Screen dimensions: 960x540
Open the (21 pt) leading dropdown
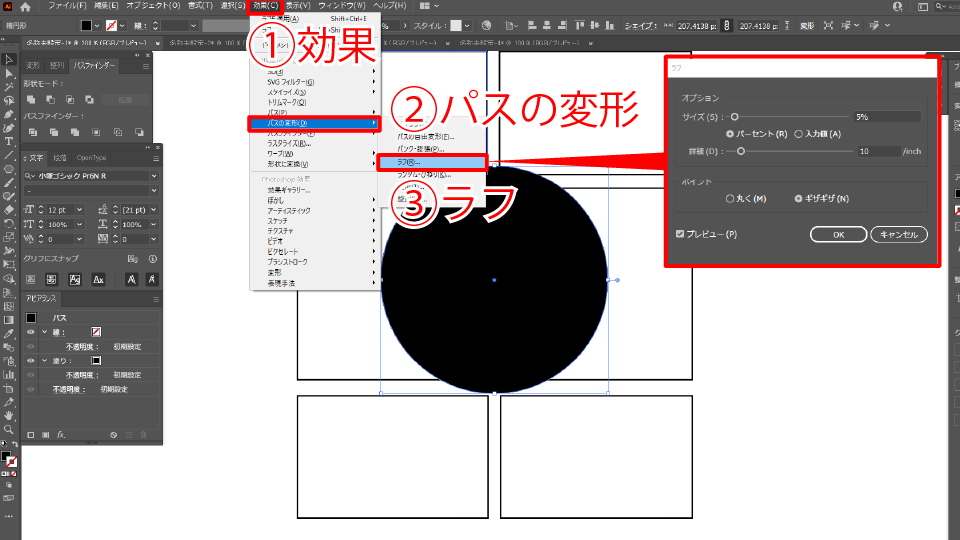tap(154, 210)
